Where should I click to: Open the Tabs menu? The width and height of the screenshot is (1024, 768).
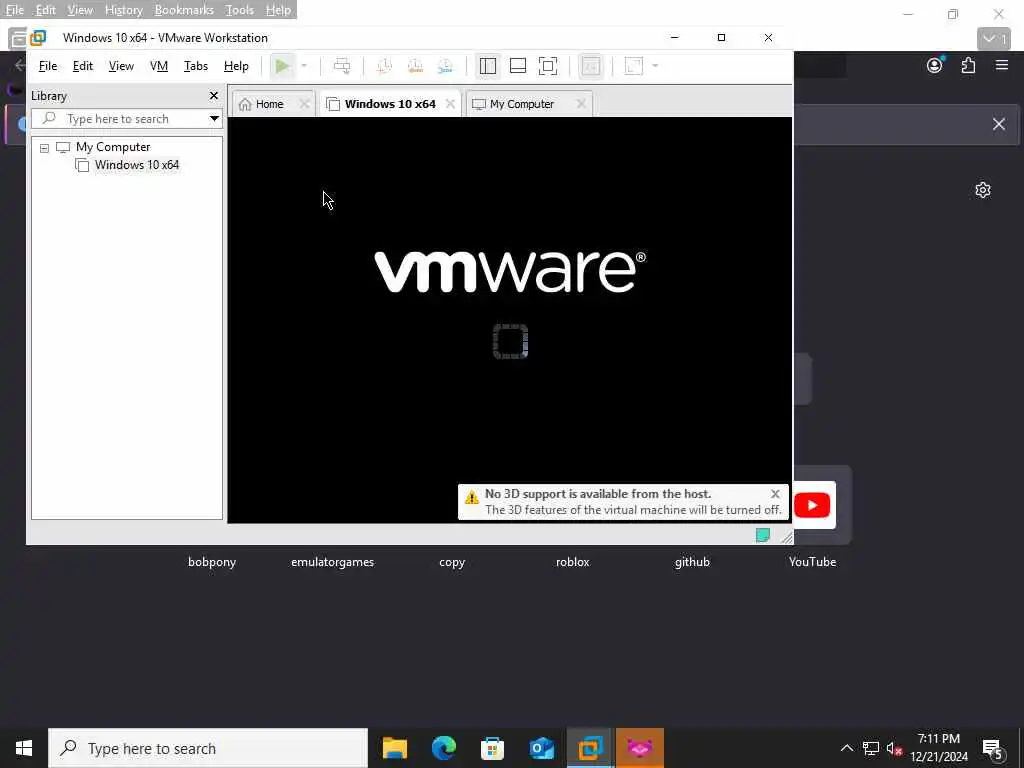coord(196,66)
